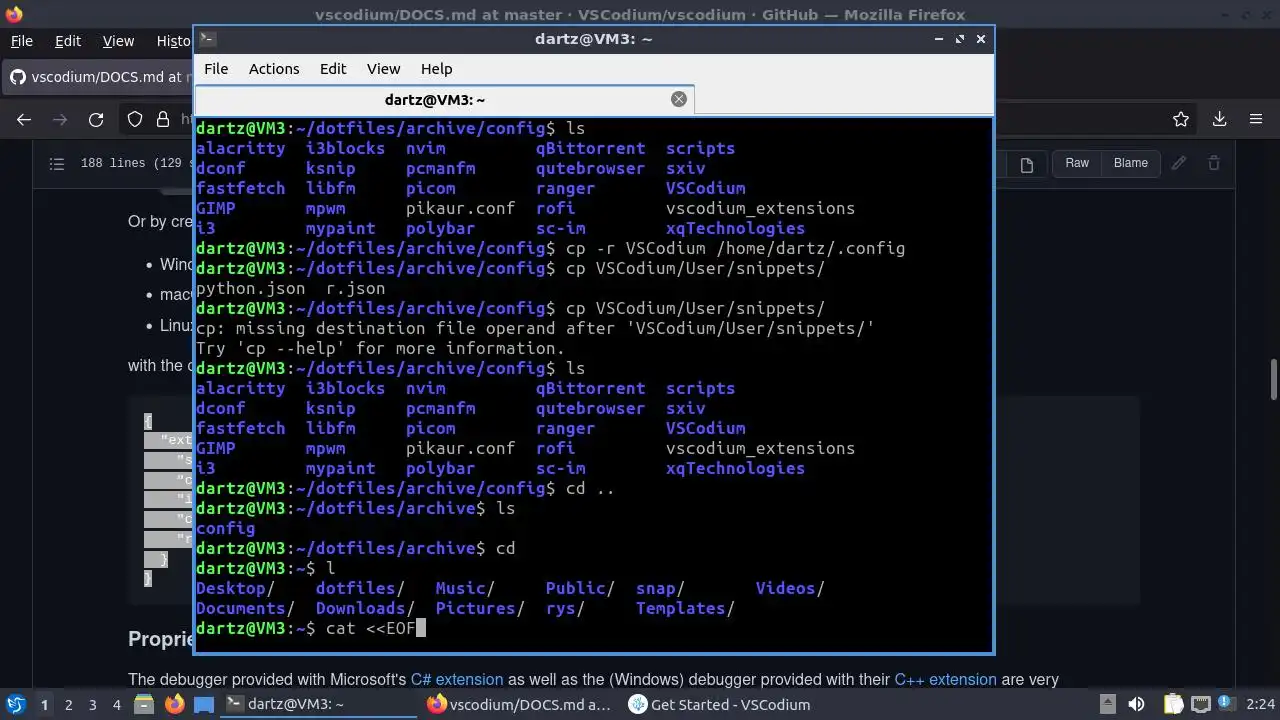Open the terminal Actions menu
This screenshot has height=720, width=1280.
(274, 69)
